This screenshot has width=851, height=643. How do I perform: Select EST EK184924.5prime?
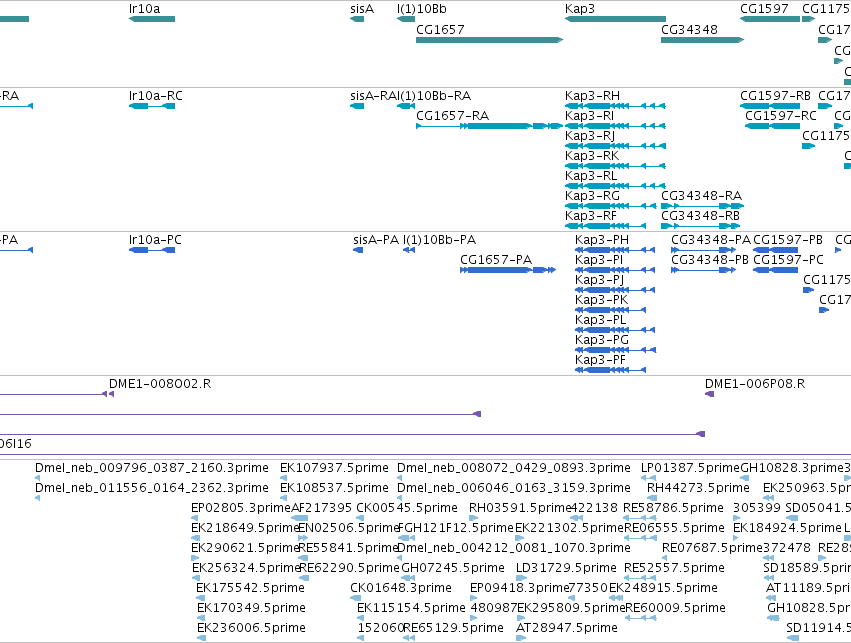(x=736, y=538)
